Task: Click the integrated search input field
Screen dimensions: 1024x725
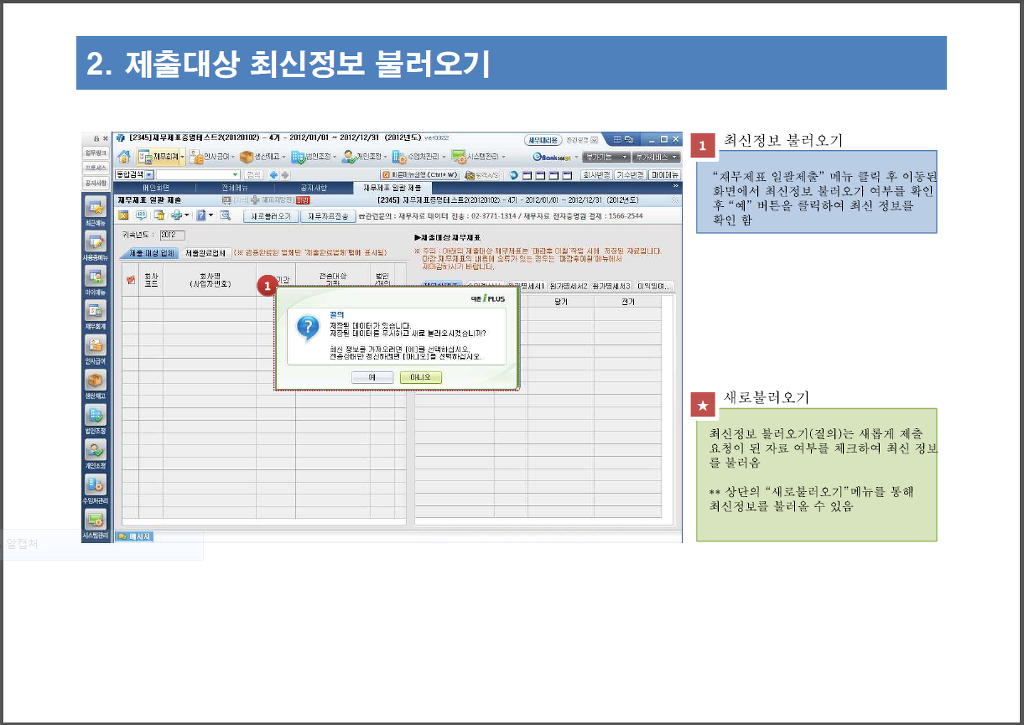Action: click(199, 175)
